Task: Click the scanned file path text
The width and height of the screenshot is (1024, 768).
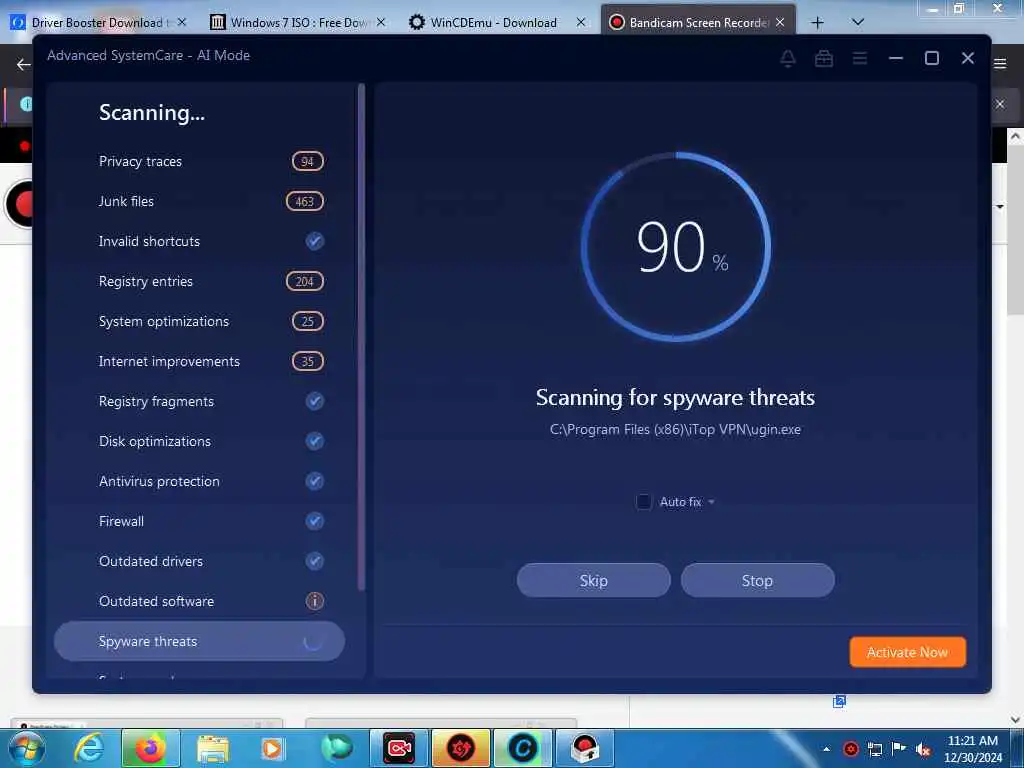Action: (675, 430)
